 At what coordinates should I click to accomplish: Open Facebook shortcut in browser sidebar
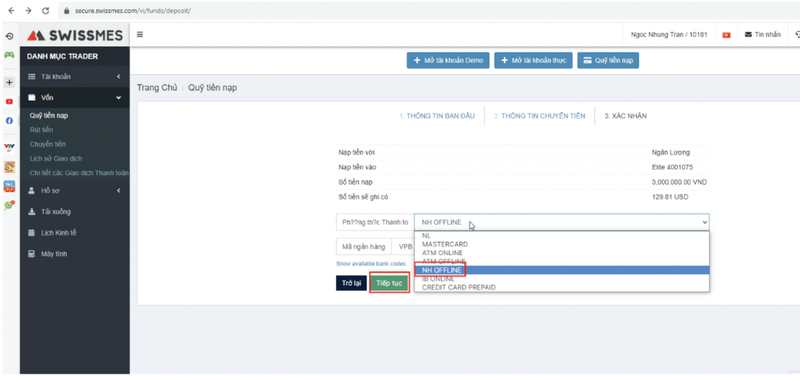[x=9, y=121]
